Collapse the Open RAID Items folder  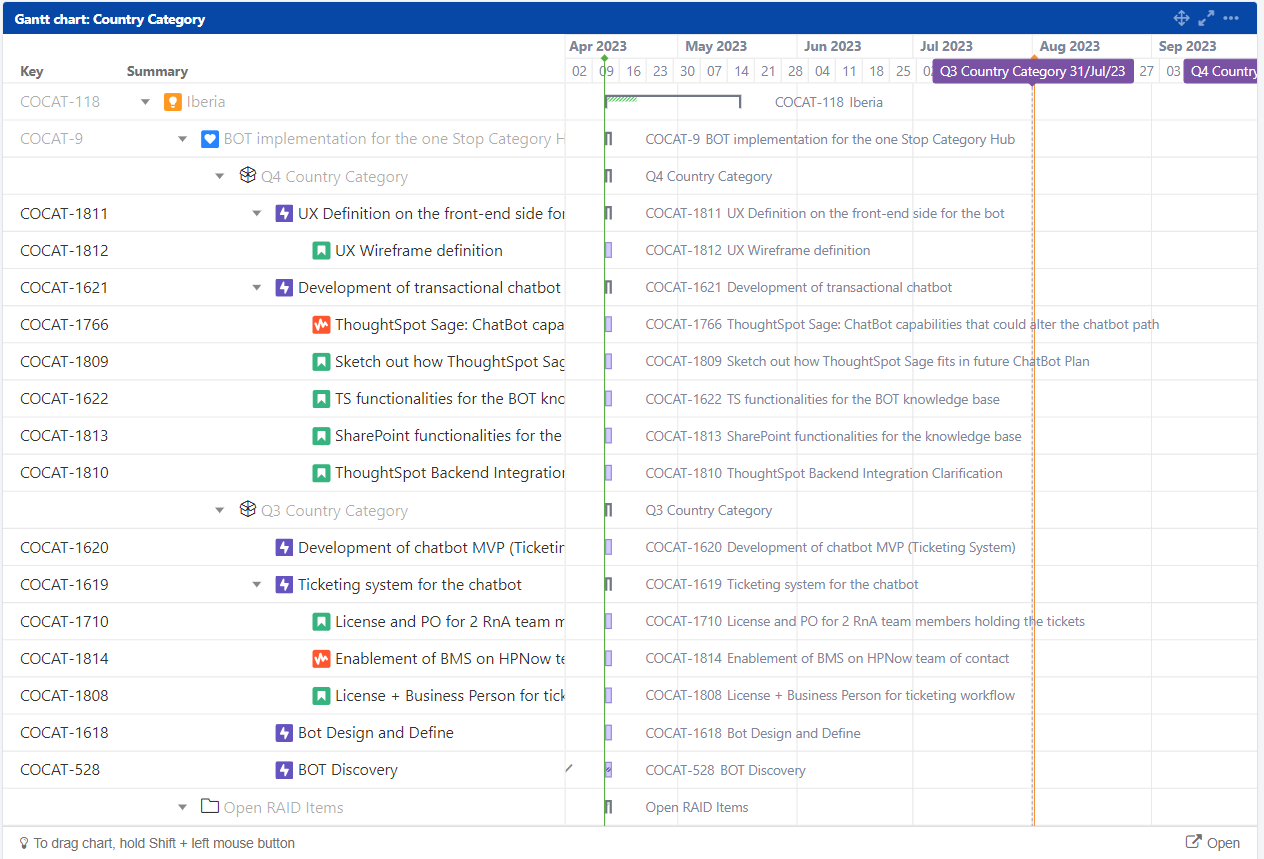coord(182,808)
